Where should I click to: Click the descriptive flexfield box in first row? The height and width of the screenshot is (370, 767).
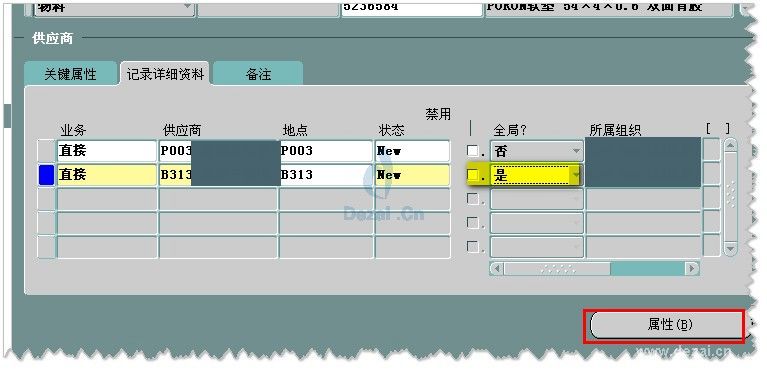point(712,150)
